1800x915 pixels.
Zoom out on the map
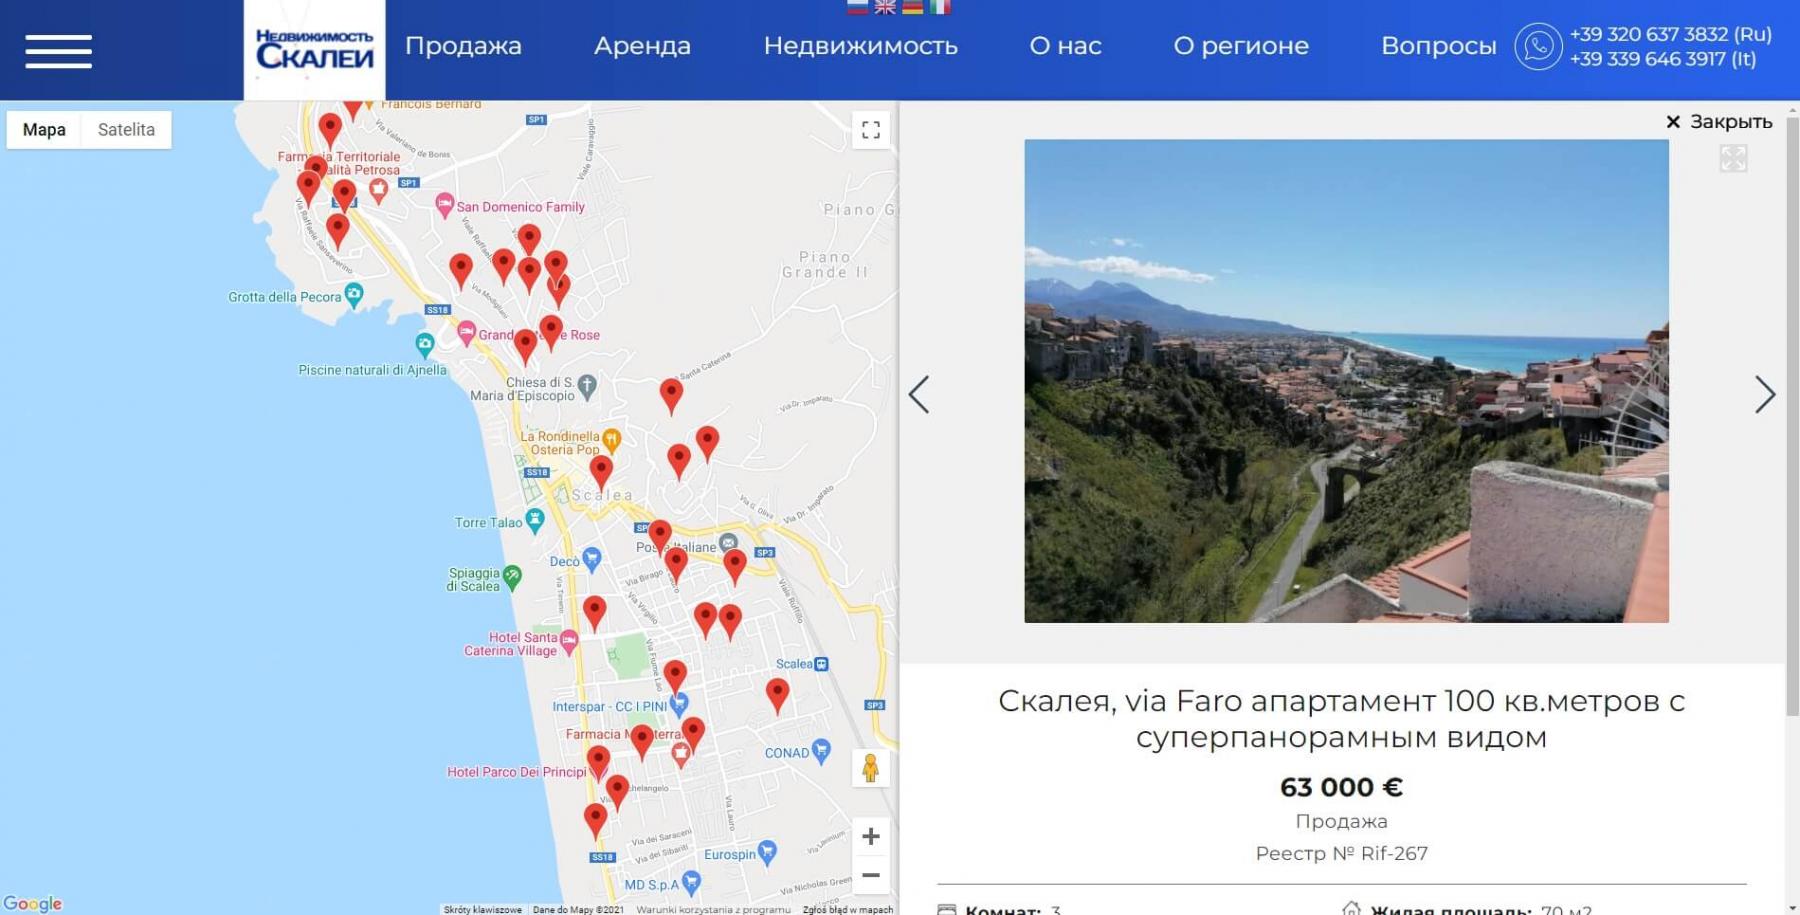pyautogui.click(x=871, y=875)
